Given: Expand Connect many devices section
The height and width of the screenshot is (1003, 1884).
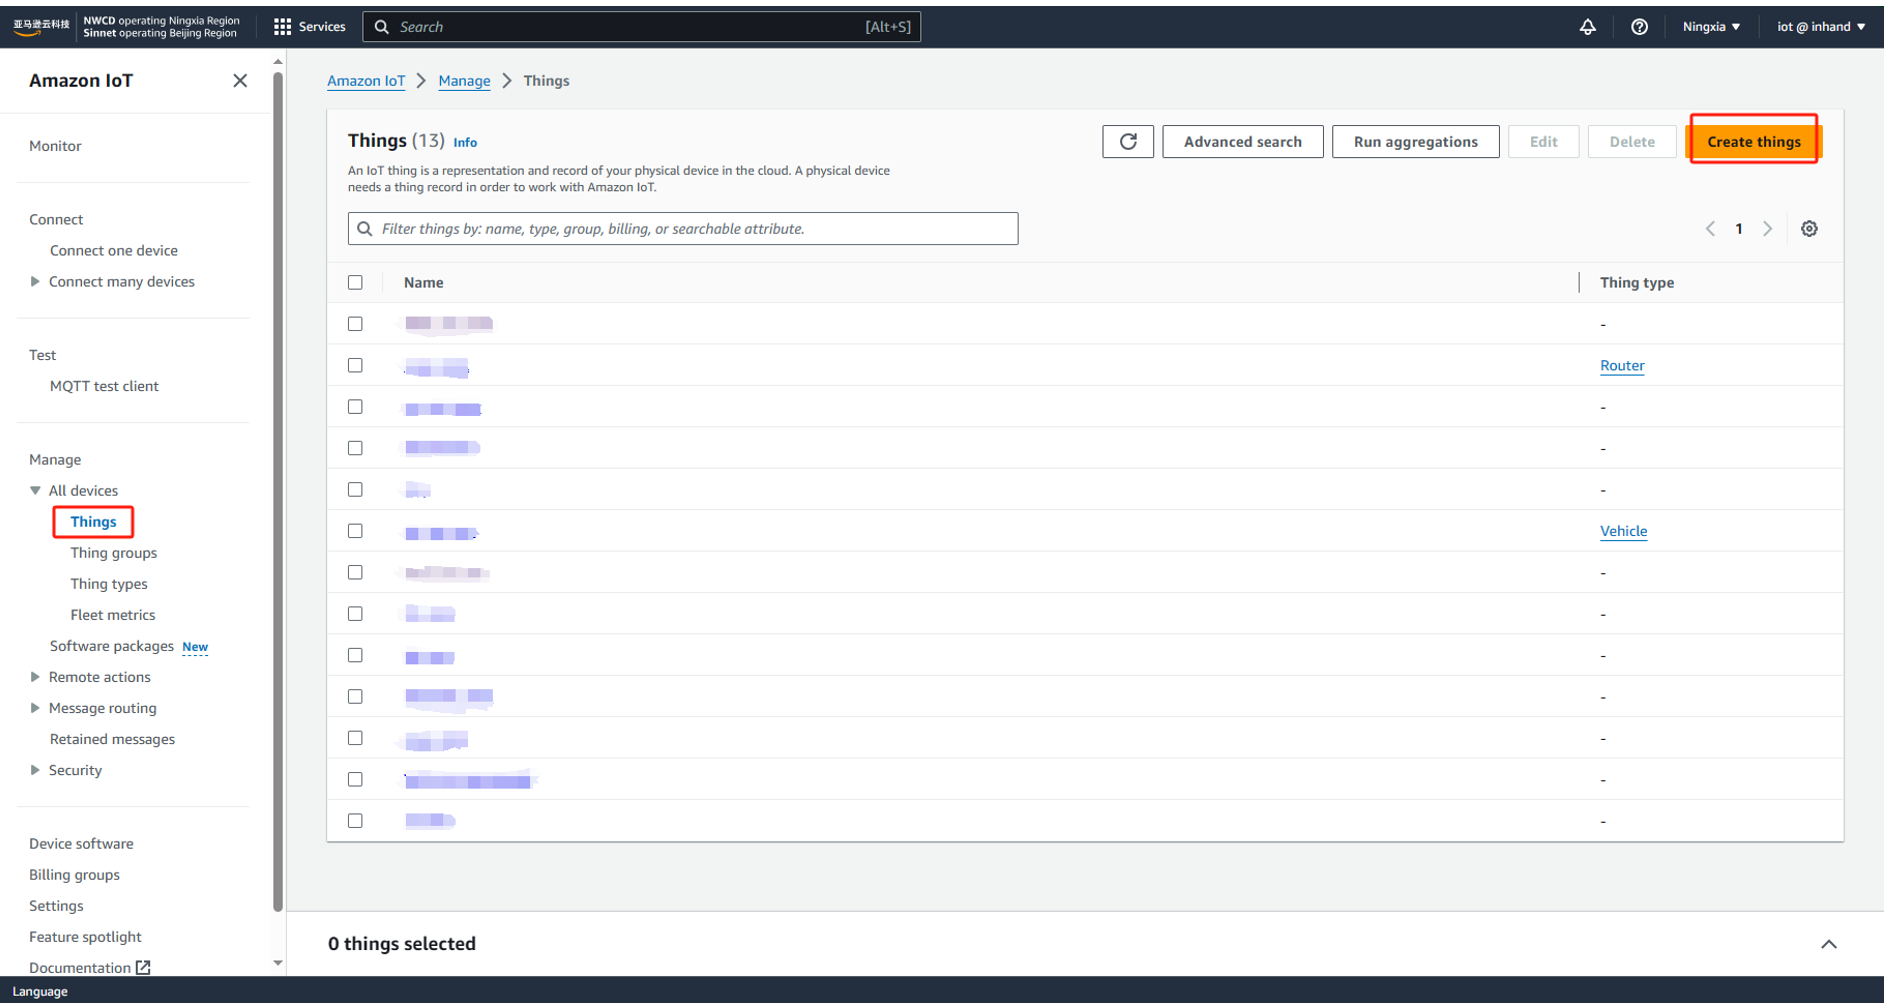Looking at the screenshot, I should pyautogui.click(x=35, y=282).
